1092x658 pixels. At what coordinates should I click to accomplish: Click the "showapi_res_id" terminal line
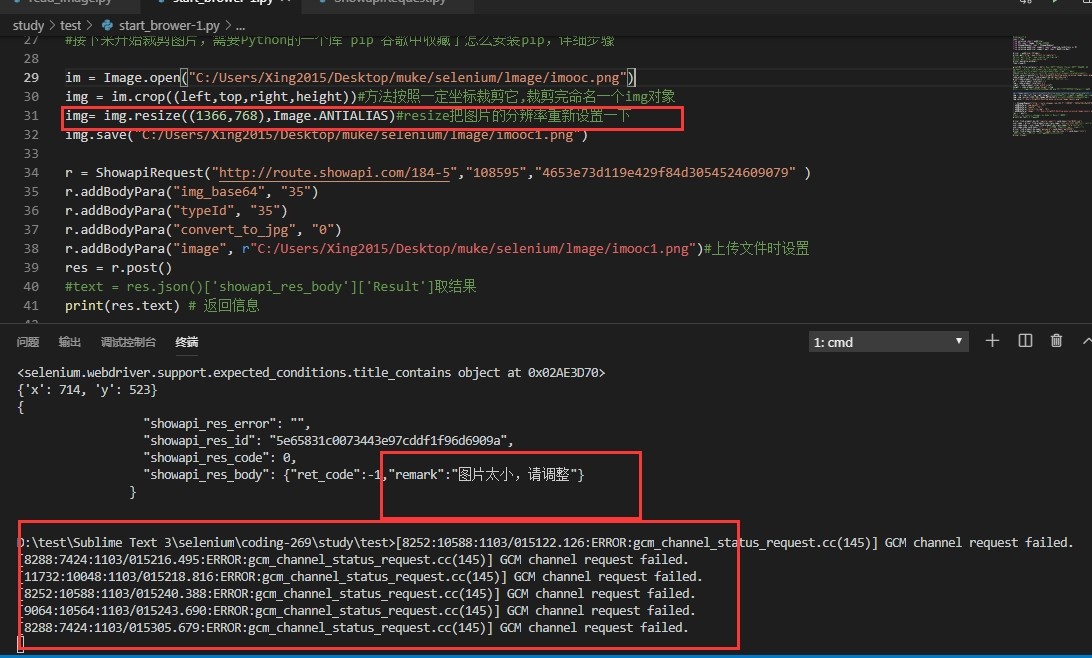(328, 441)
